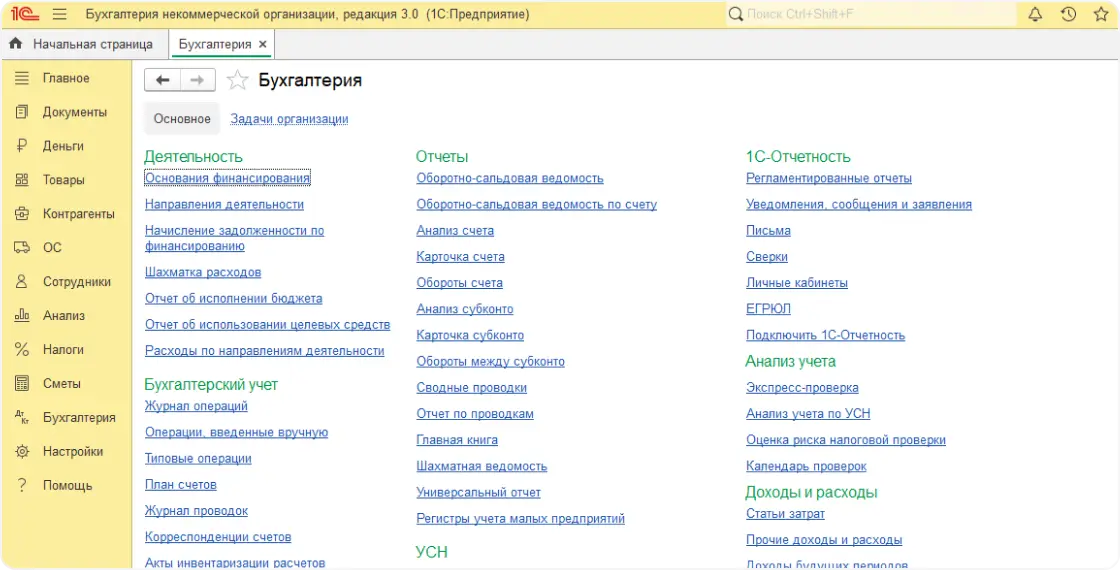
Task: Open Основания финансирования link
Action: pyautogui.click(x=227, y=178)
